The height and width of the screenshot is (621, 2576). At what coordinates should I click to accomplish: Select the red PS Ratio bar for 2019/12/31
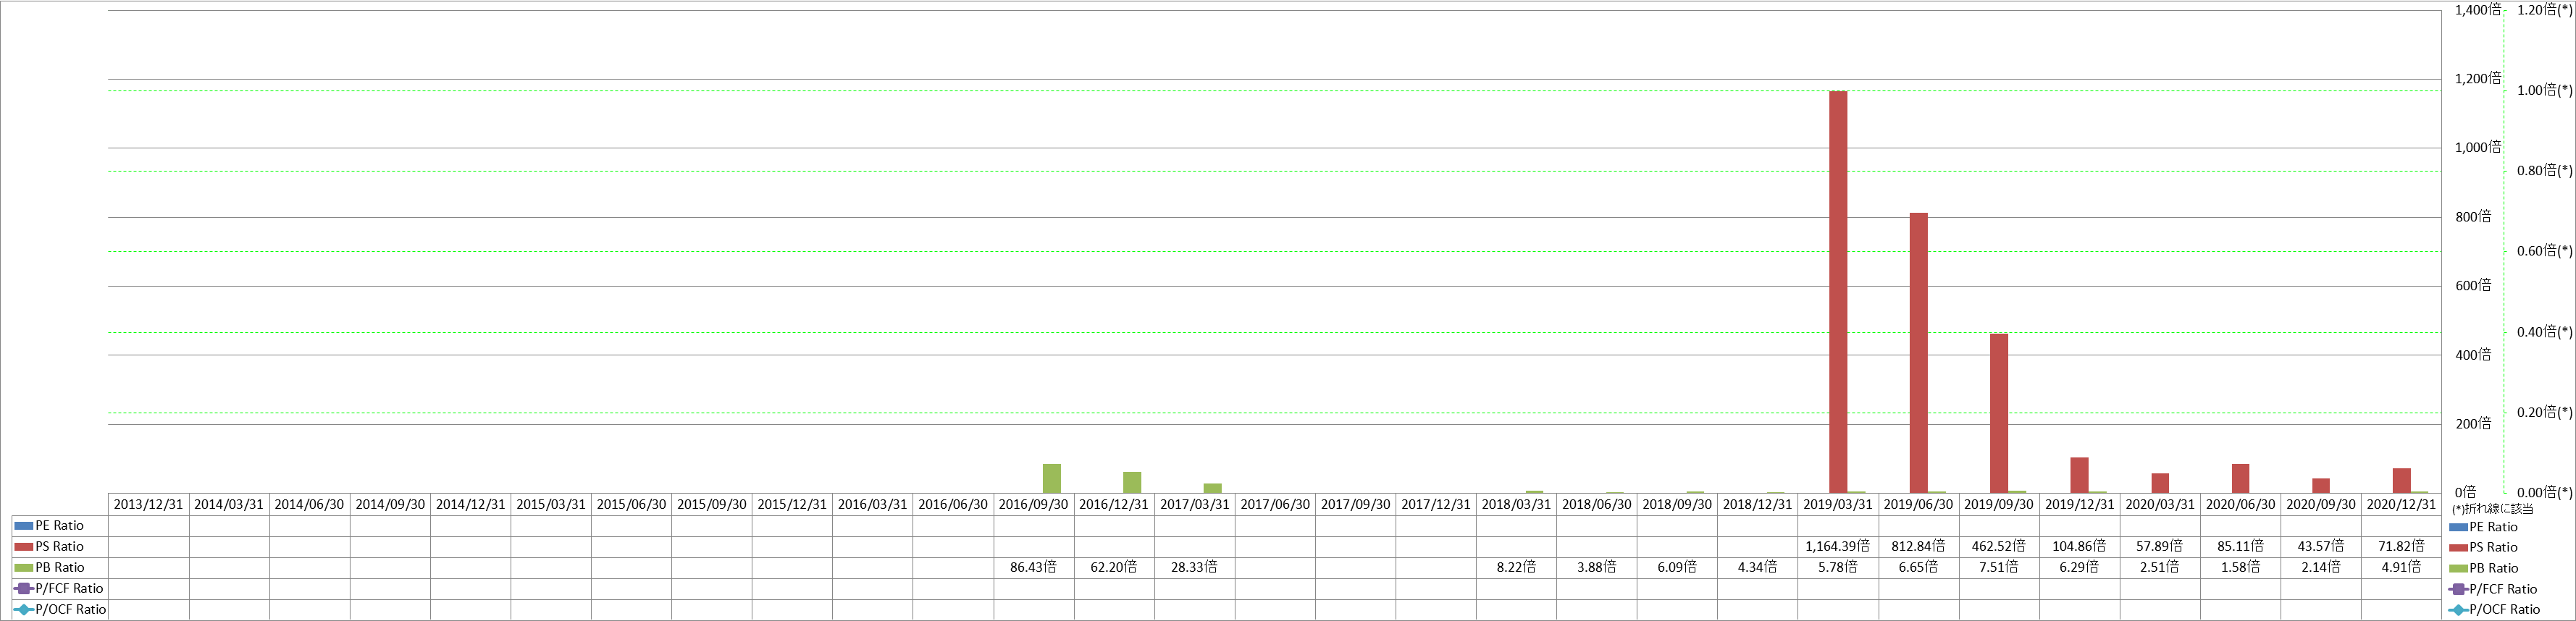tap(2079, 475)
